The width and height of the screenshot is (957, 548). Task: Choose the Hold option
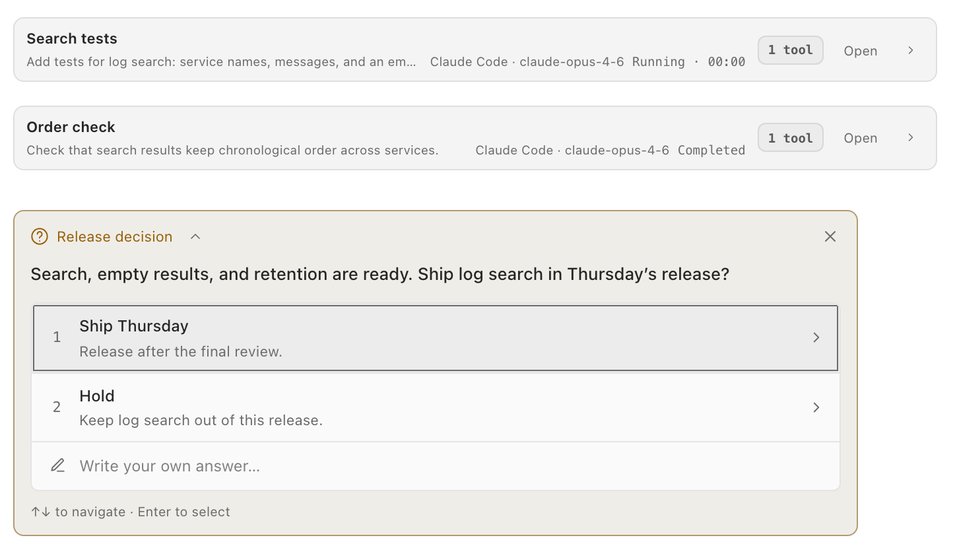435,407
